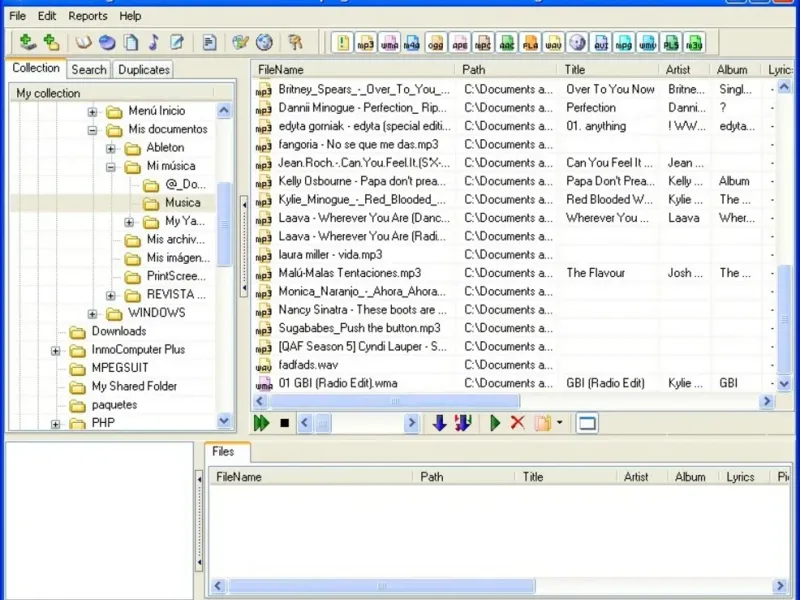Click the red X delete icon
The width and height of the screenshot is (800, 600).
518,422
